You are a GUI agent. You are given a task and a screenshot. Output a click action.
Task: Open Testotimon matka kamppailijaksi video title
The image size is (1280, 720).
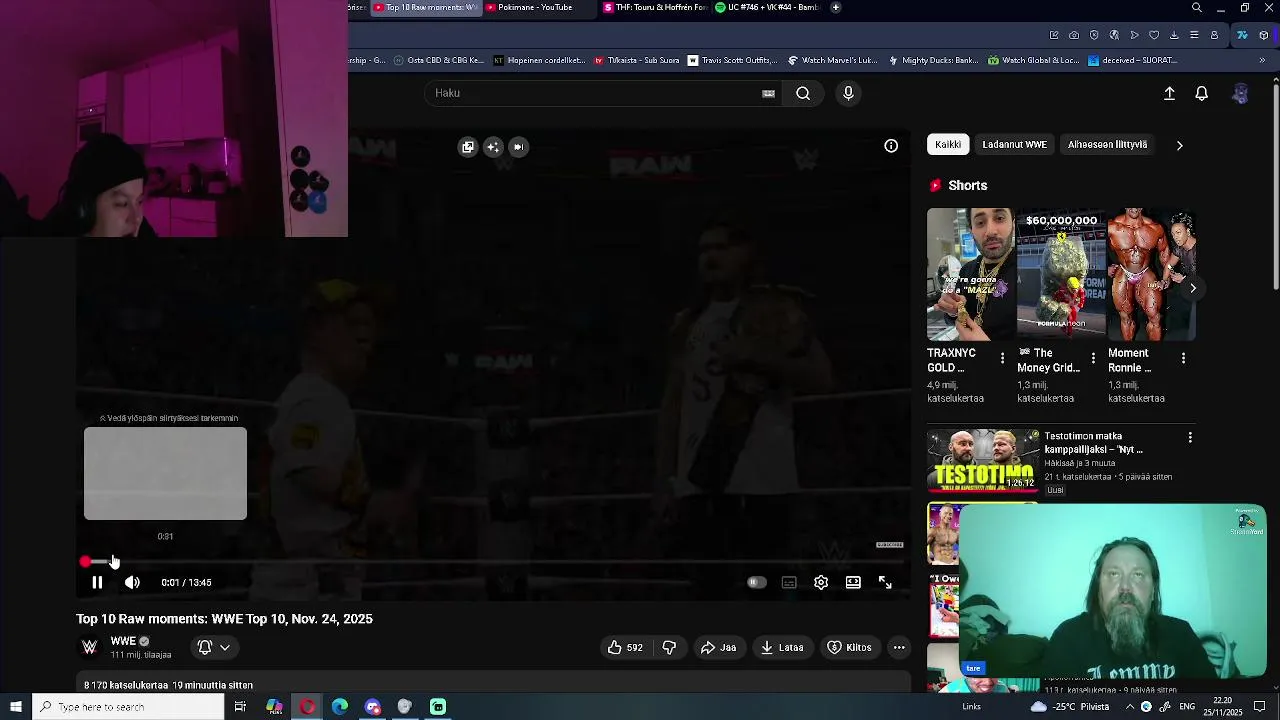tap(1093, 443)
